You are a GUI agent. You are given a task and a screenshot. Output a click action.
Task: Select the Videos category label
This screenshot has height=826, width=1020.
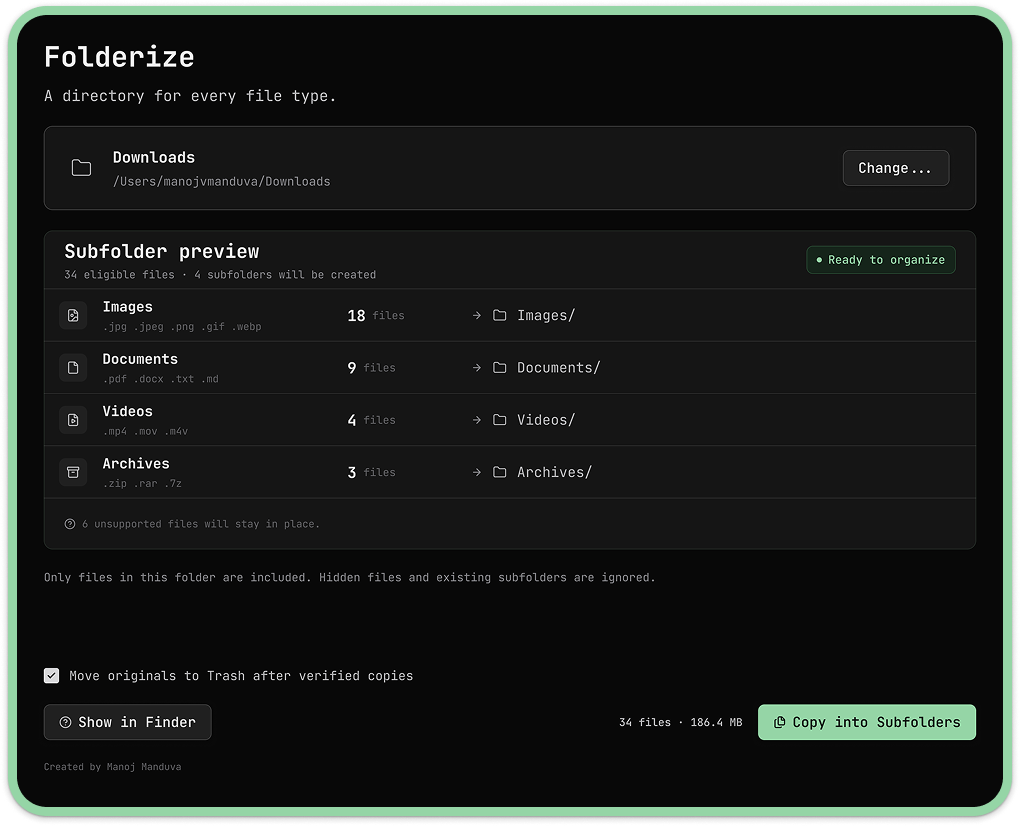point(128,411)
